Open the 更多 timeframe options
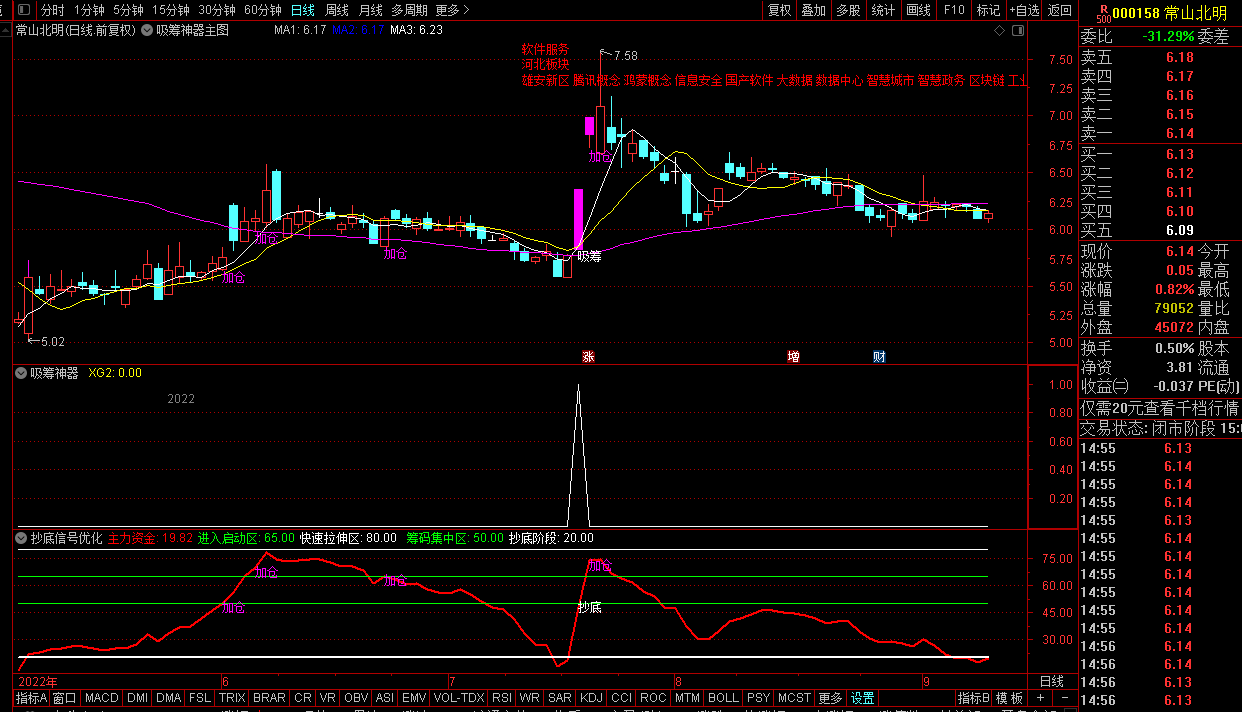The width and height of the screenshot is (1242, 712). click(452, 10)
